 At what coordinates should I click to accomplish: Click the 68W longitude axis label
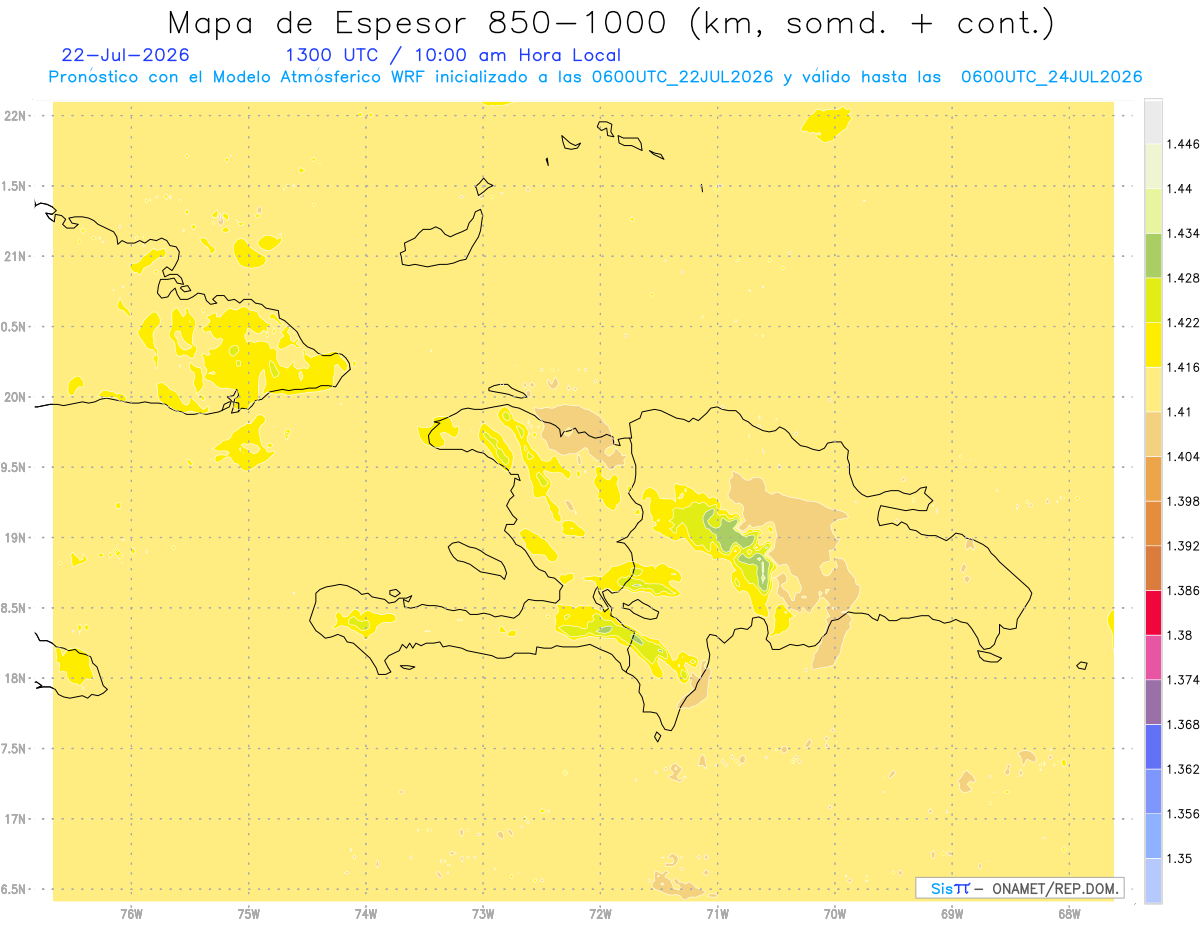1069,914
